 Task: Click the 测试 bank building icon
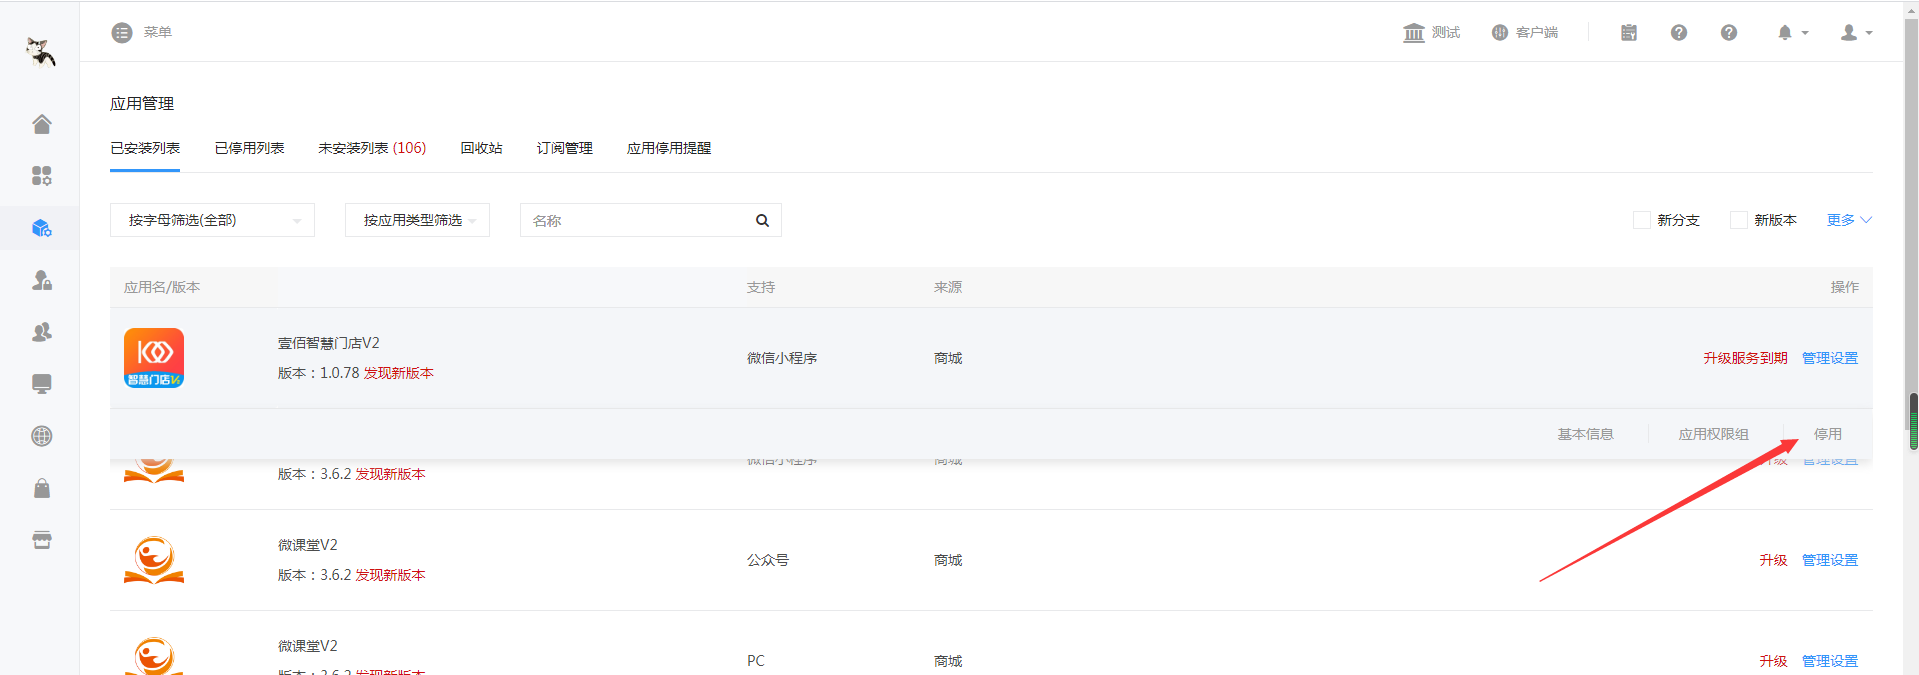pos(1413,33)
